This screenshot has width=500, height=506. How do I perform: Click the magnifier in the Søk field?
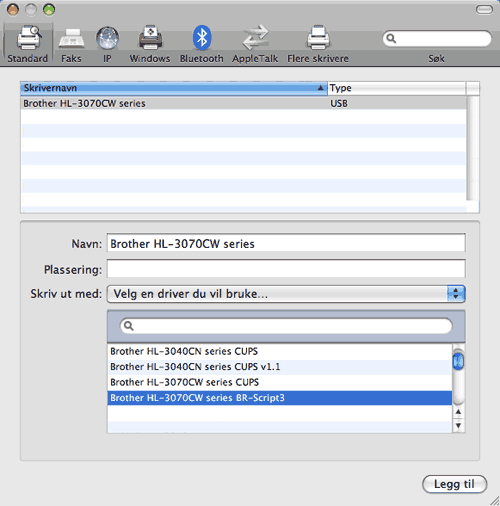click(x=391, y=38)
